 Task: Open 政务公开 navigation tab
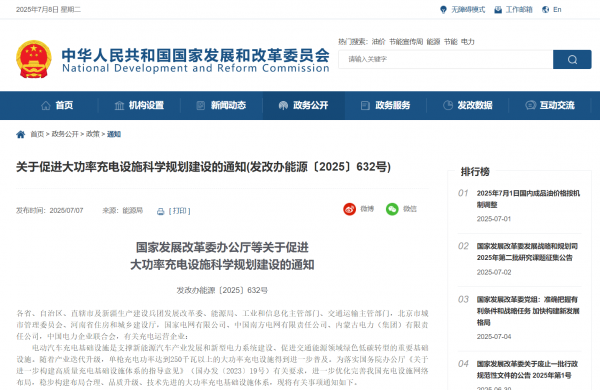(x=310, y=105)
